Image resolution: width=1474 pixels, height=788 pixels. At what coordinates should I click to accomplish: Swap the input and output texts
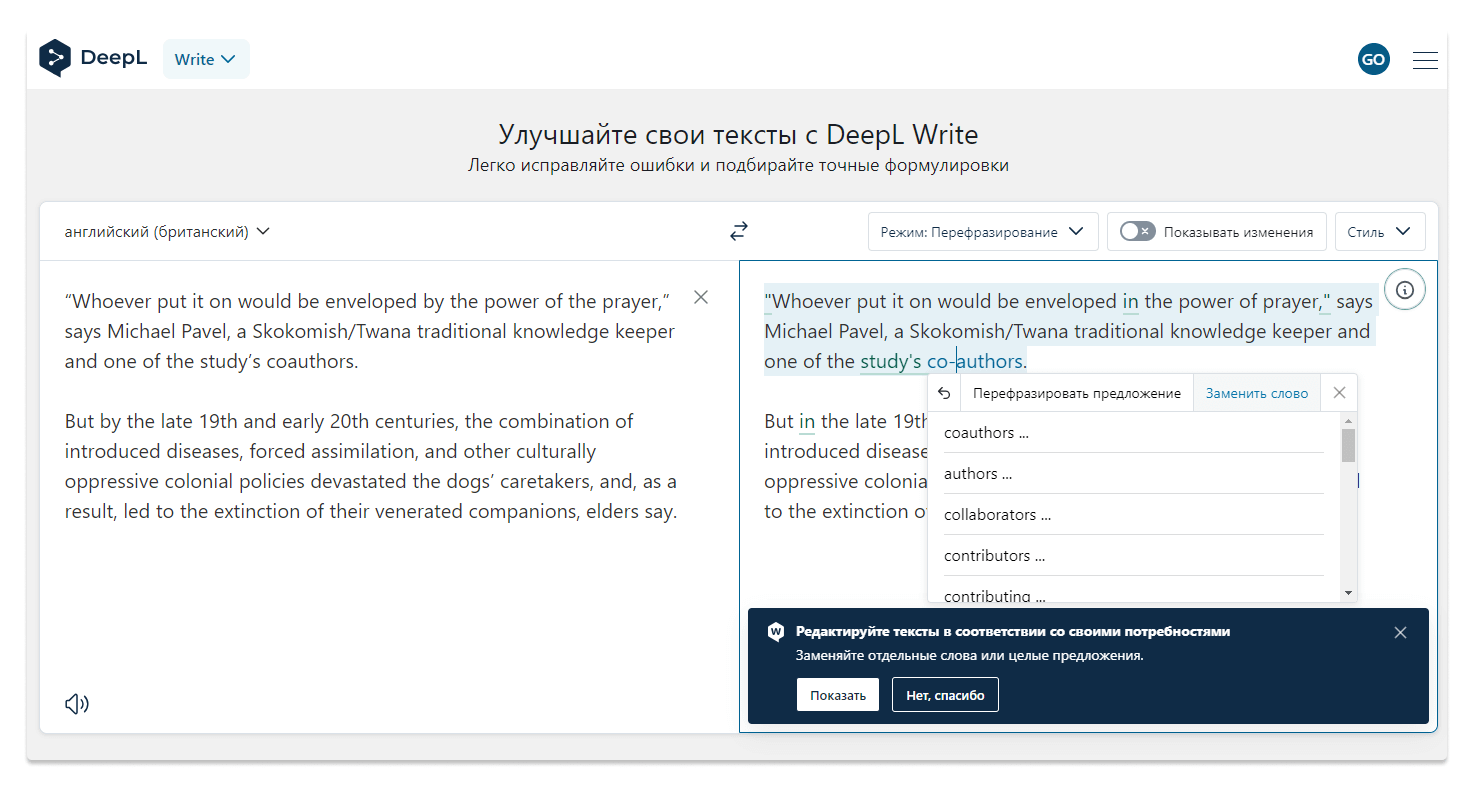[738, 231]
